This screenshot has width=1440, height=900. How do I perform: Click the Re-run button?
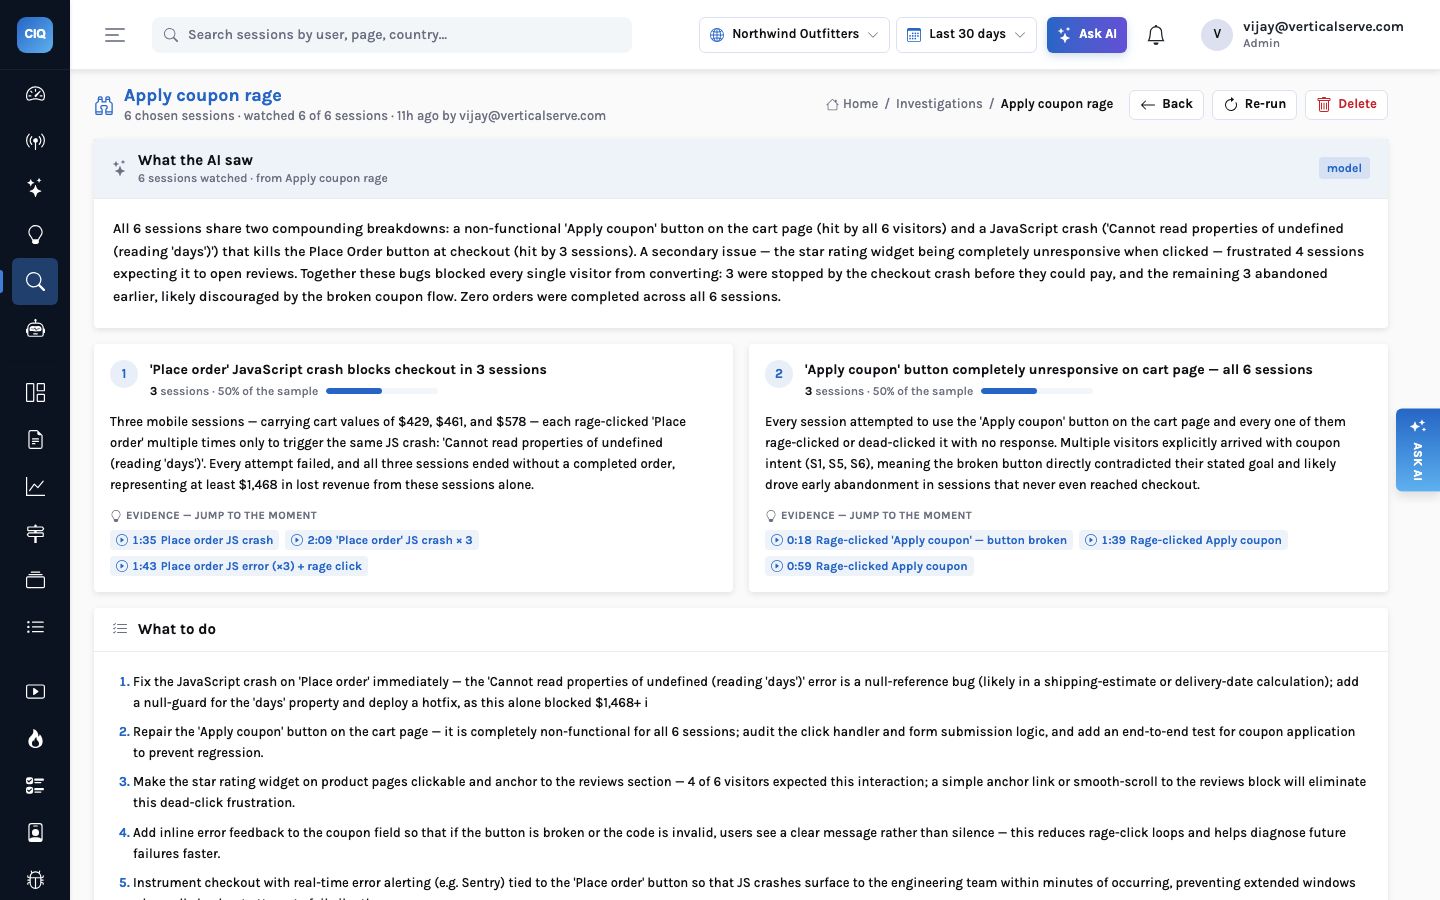[1254, 104]
